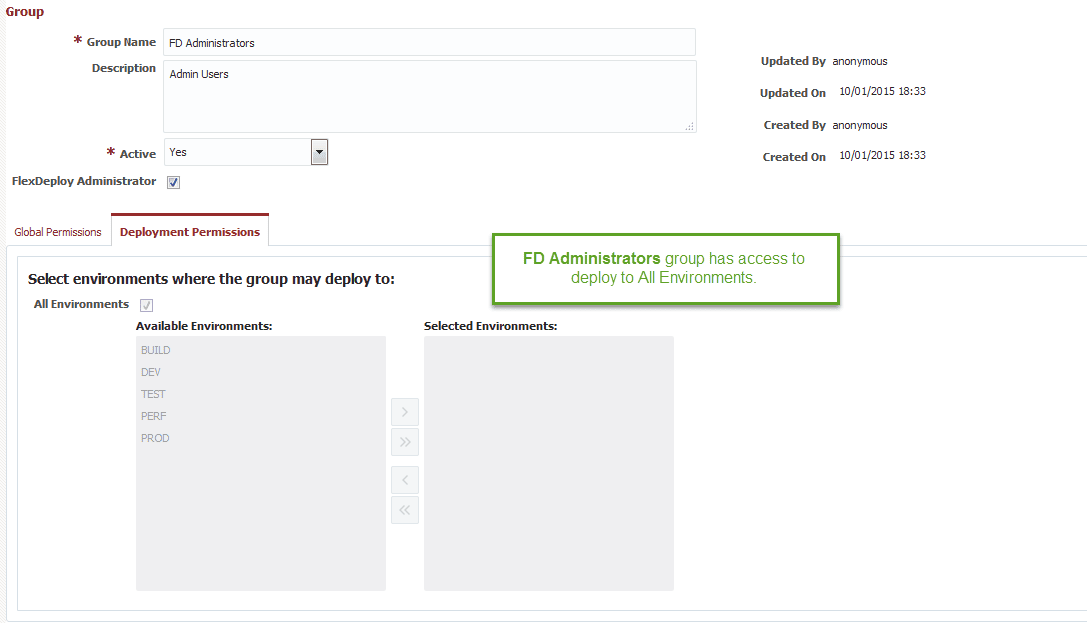Select BUILD in Available Environments
1087x623 pixels.
point(156,350)
